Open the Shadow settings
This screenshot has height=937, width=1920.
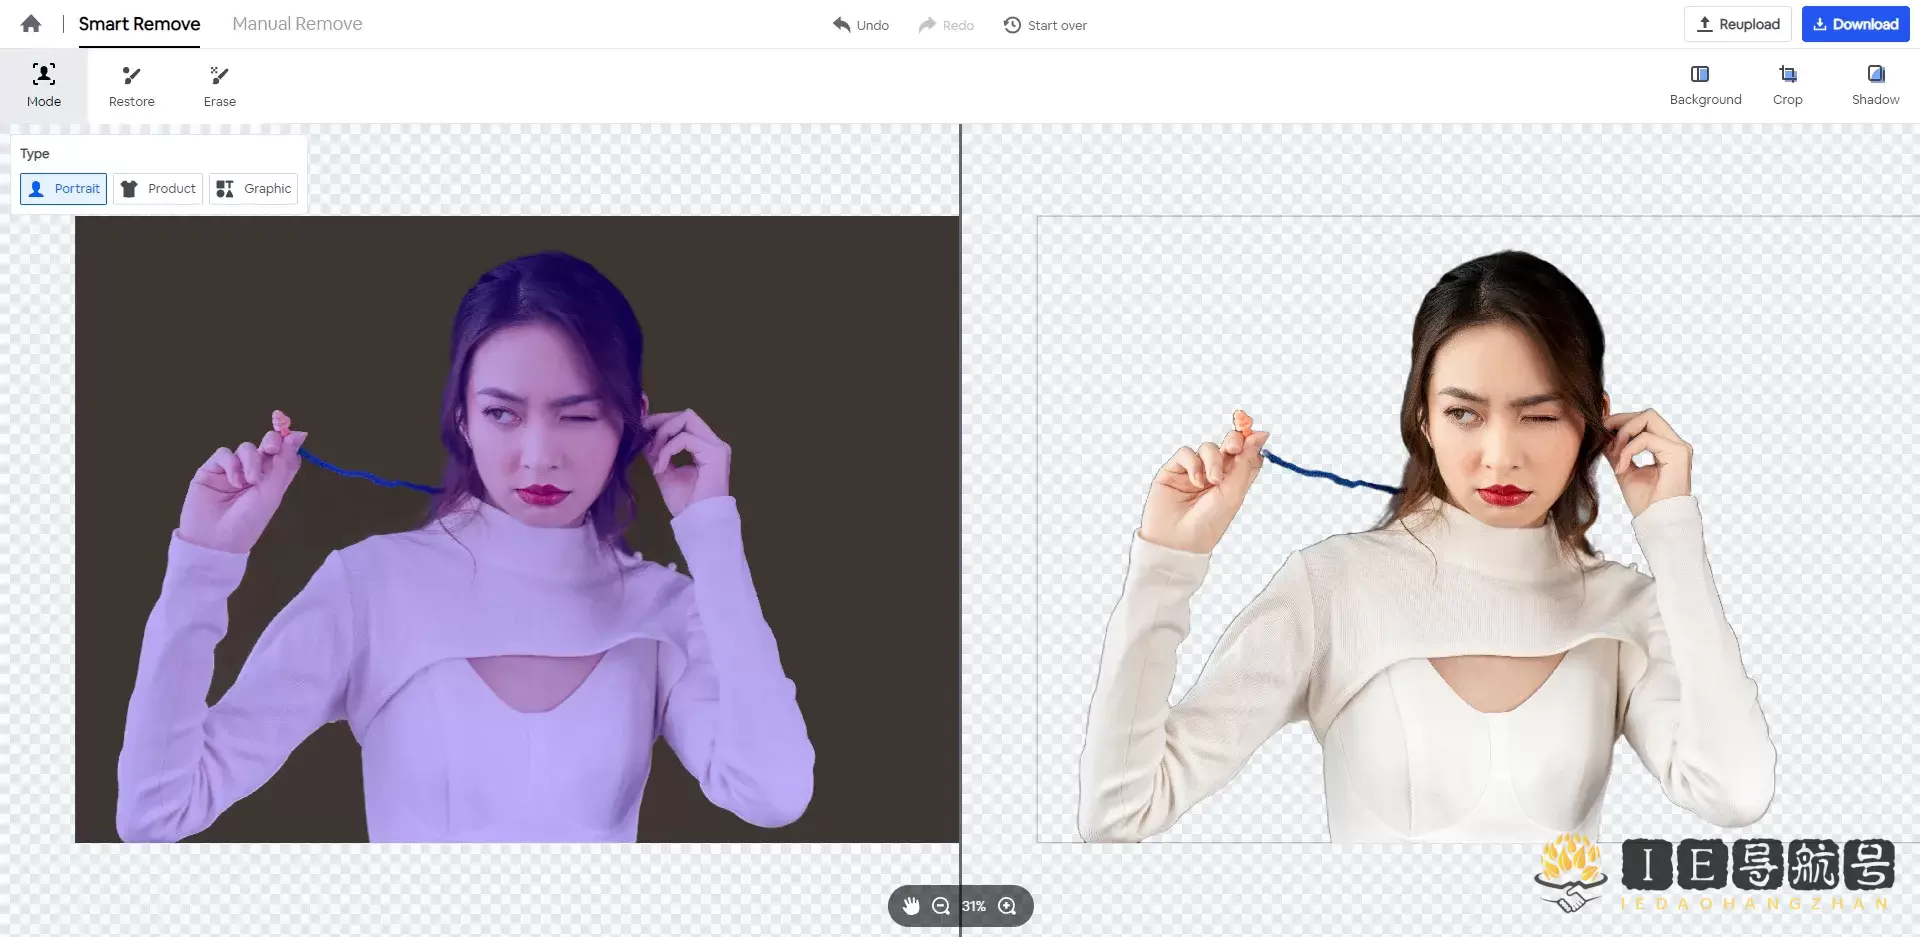[1875, 85]
